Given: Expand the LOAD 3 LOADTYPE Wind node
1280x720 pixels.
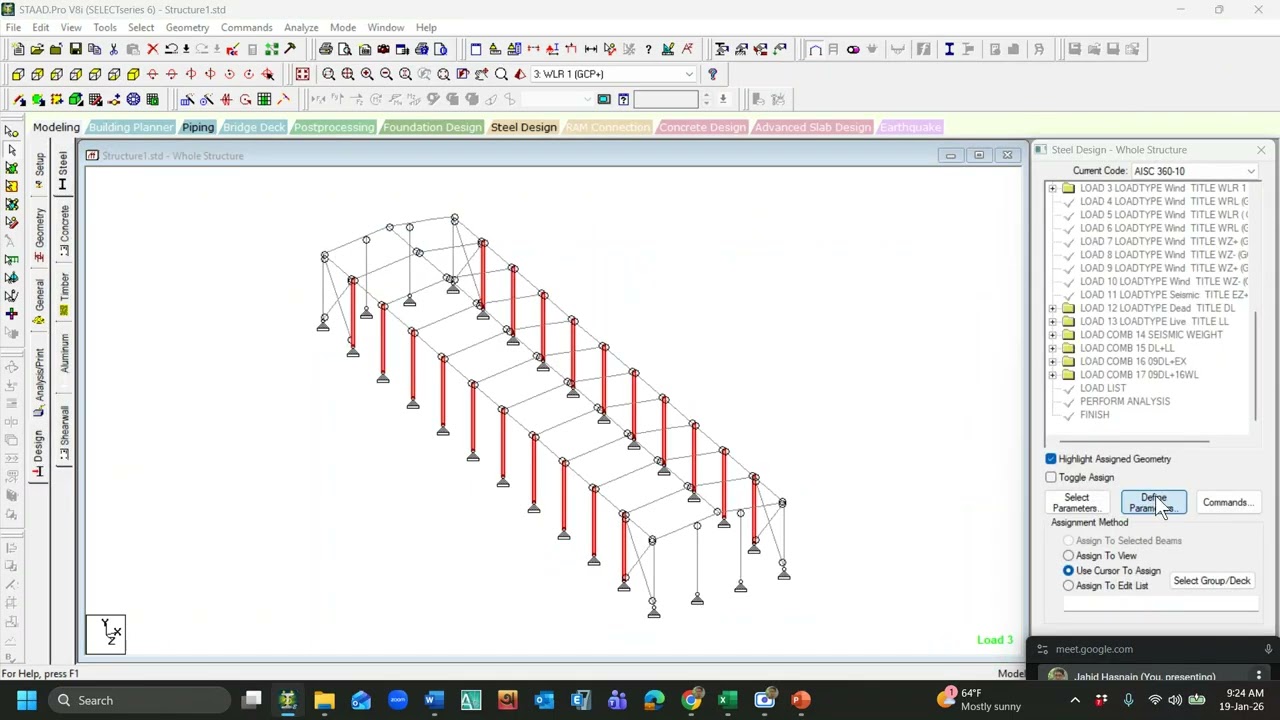Looking at the screenshot, I should [x=1052, y=188].
